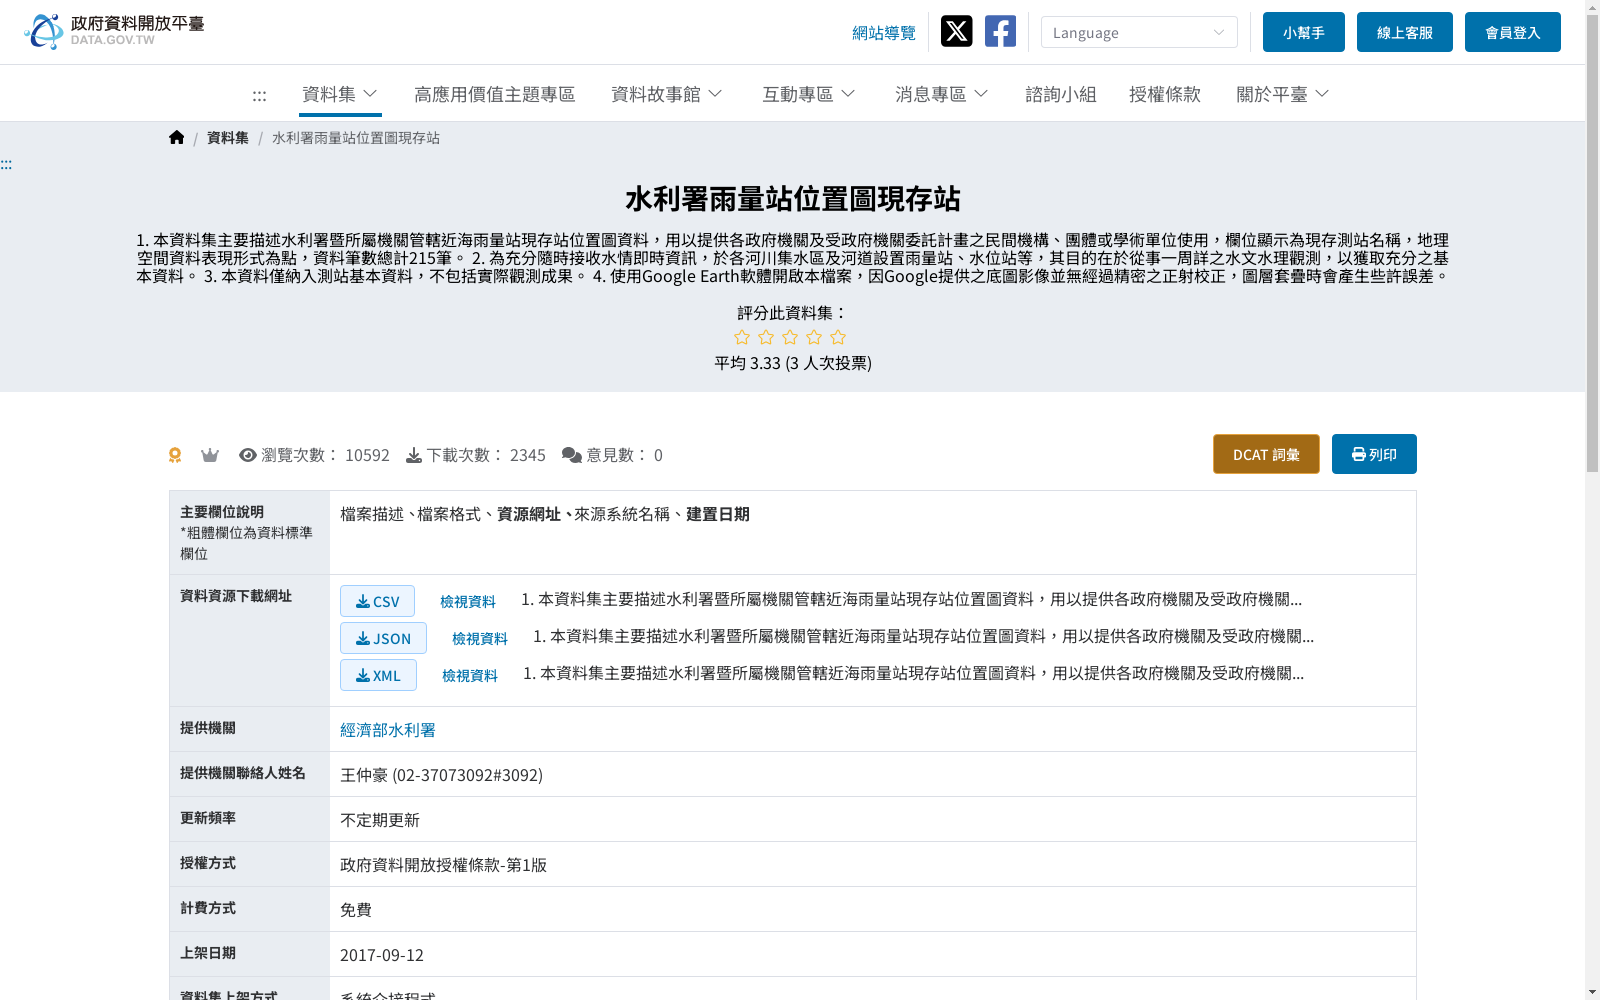Click the crown badge icon
The image size is (1600, 1000).
point(209,455)
